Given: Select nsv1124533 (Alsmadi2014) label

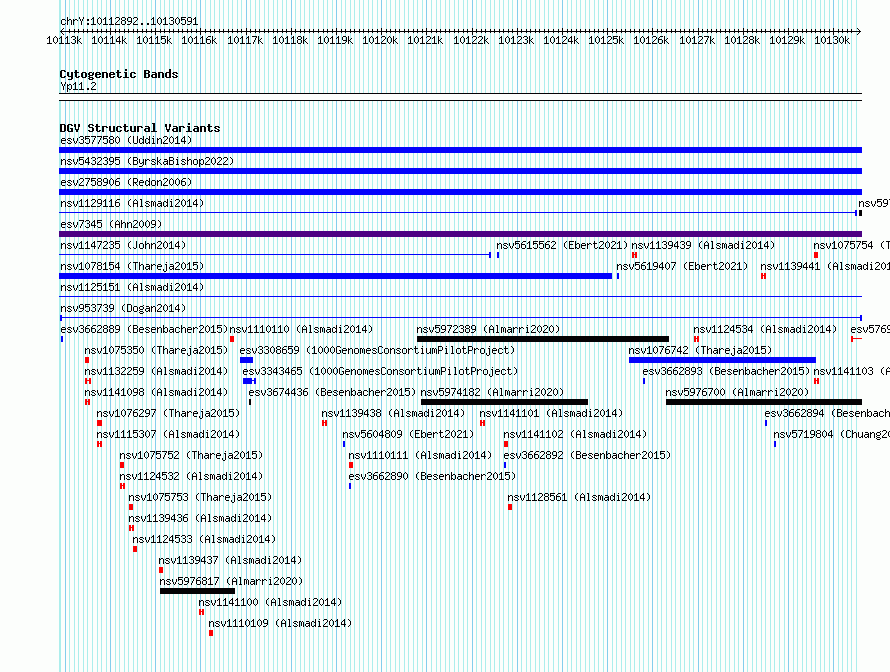Looking at the screenshot, I should 204,539.
